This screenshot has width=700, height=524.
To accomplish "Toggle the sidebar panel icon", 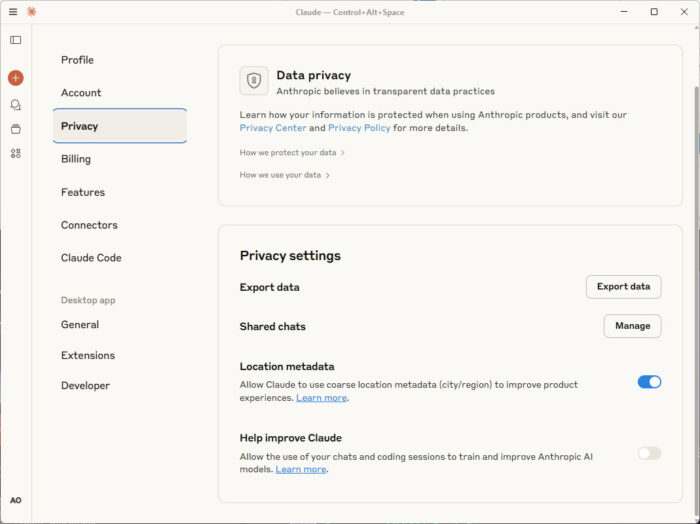I will (15, 40).
